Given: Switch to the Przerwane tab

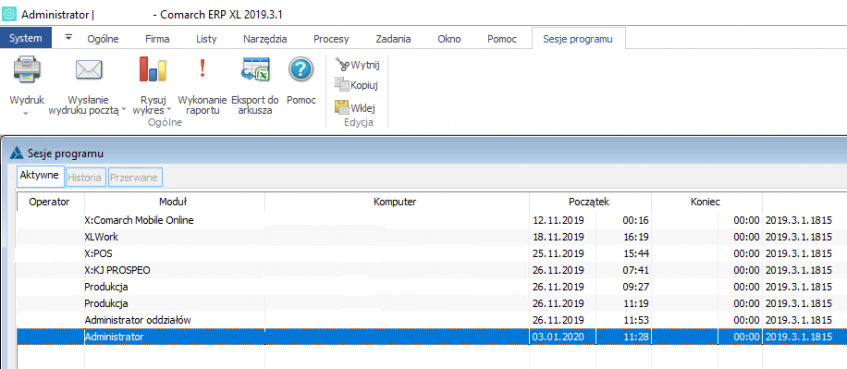Looking at the screenshot, I should [135, 177].
